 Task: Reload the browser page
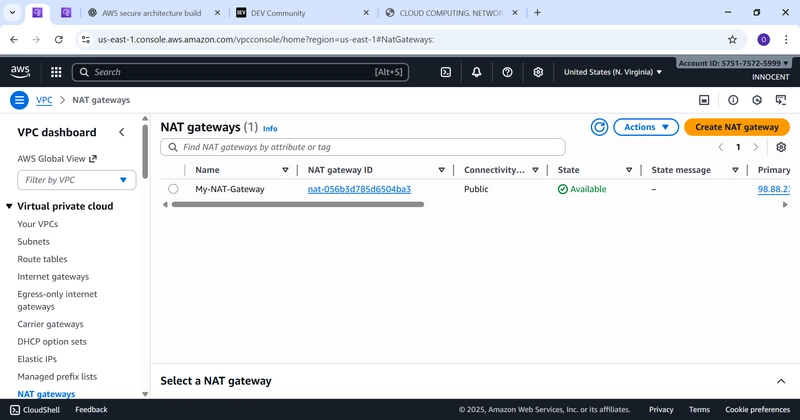coord(59,39)
